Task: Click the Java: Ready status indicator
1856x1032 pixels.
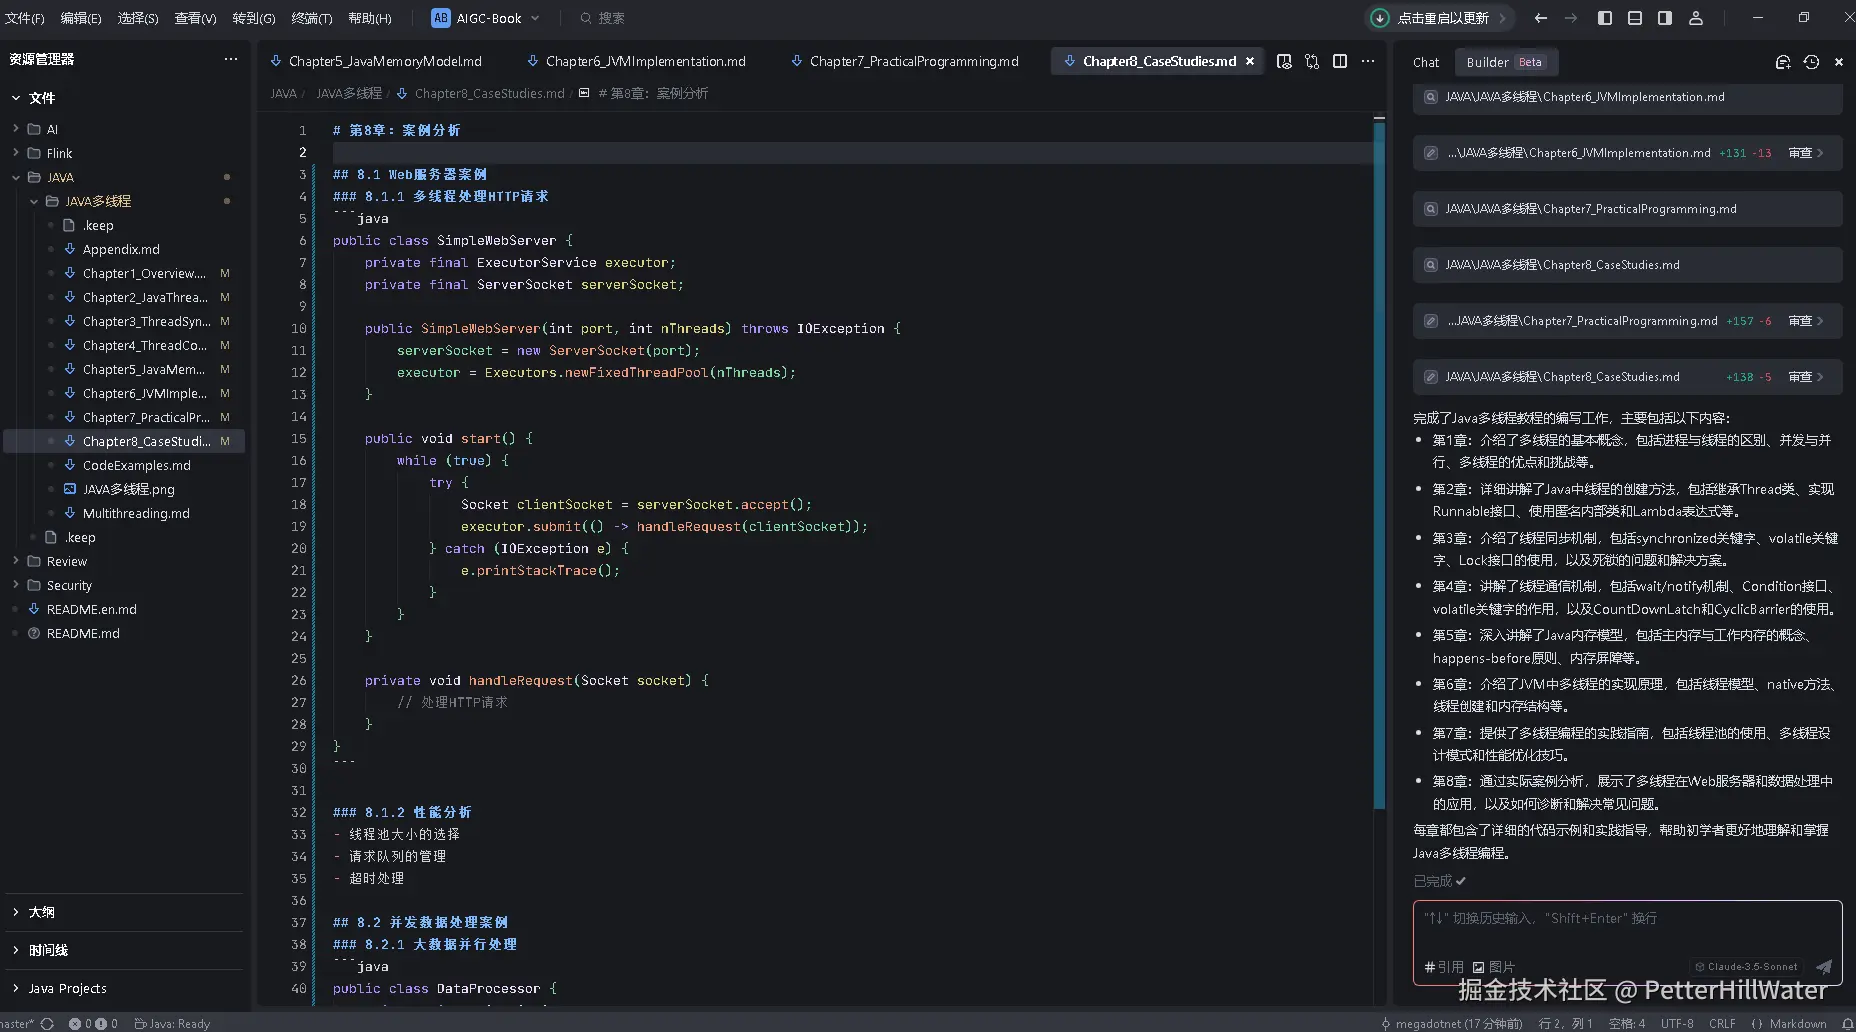Action: 172,1024
